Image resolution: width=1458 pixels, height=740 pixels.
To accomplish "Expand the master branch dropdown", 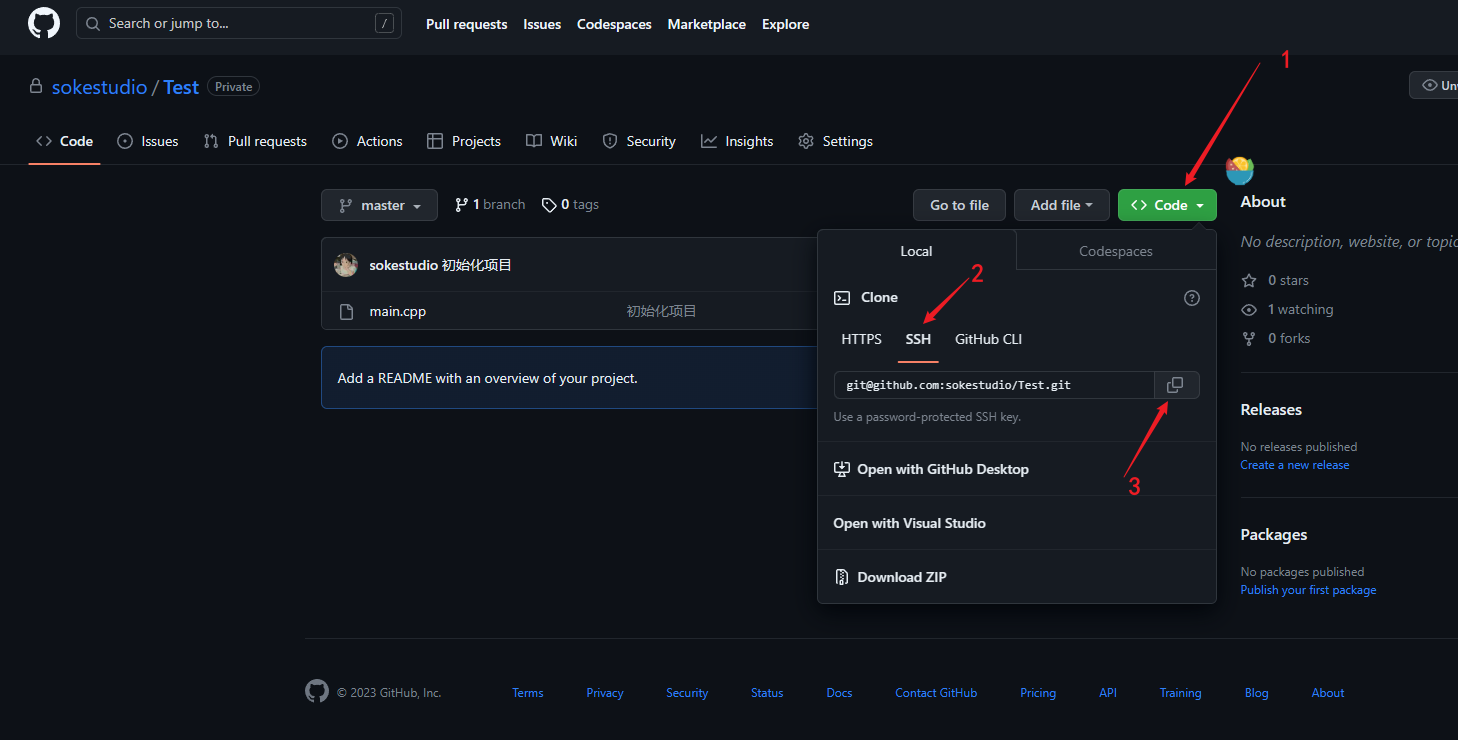I will 379,205.
